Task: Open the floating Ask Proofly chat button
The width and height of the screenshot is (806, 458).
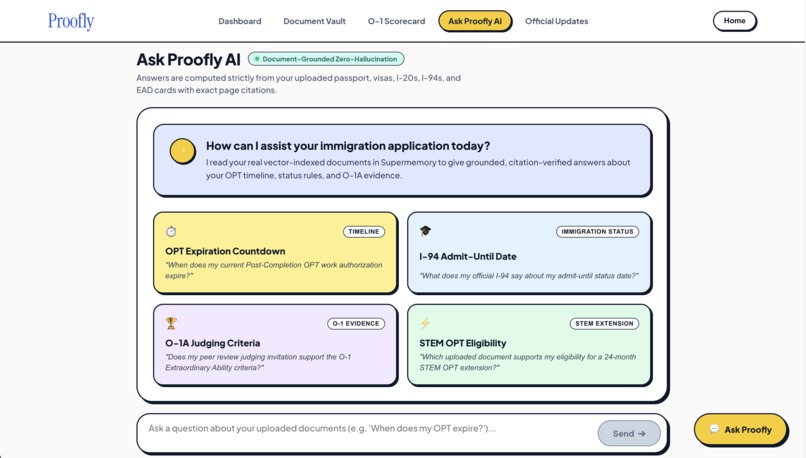Action: tap(740, 429)
